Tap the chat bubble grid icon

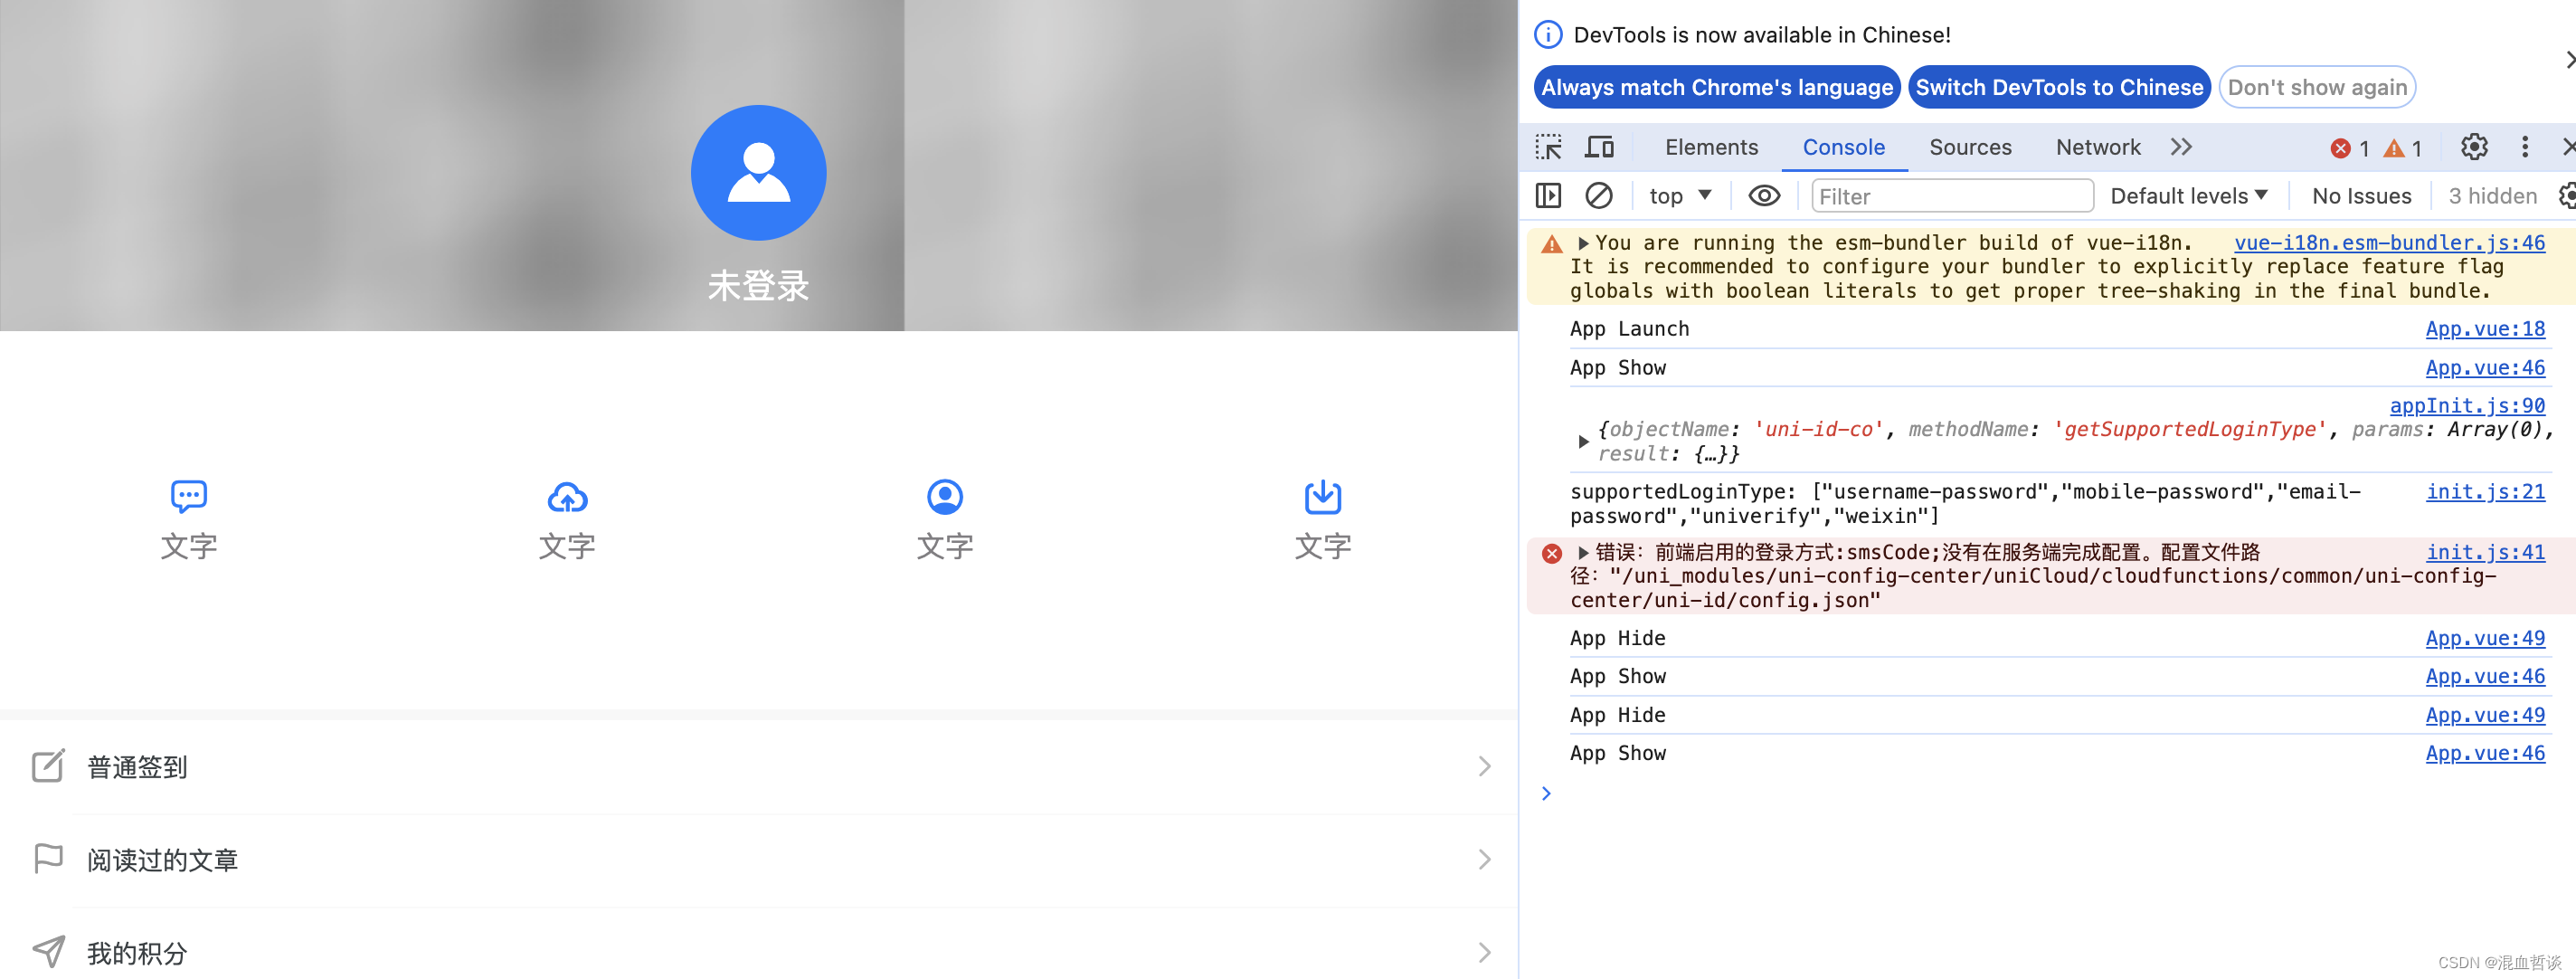(189, 497)
